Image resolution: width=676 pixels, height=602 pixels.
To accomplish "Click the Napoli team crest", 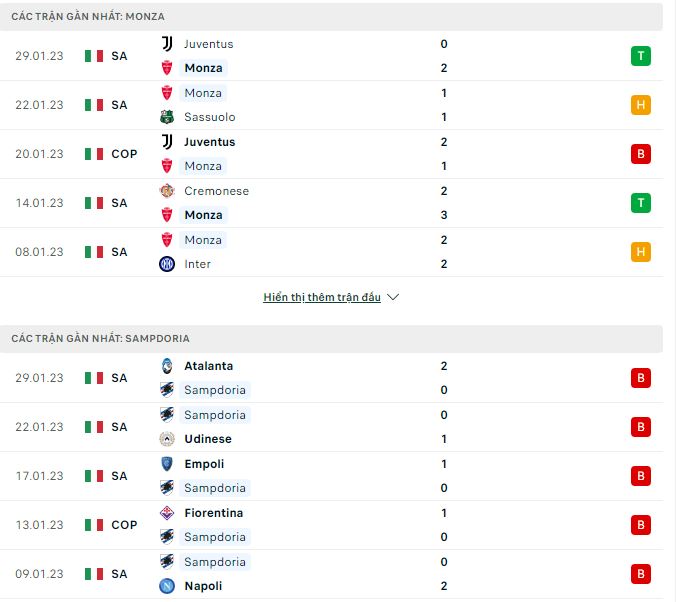I will point(167,586).
